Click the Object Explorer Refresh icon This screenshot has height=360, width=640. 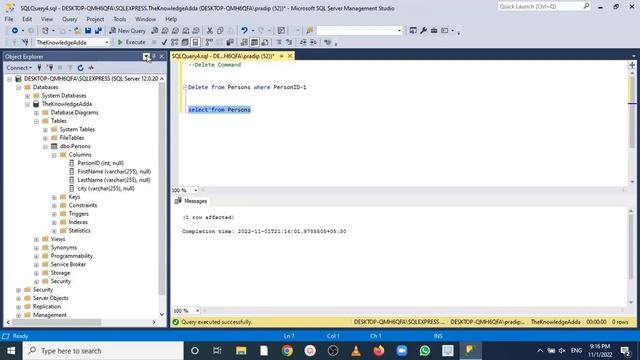pos(80,68)
